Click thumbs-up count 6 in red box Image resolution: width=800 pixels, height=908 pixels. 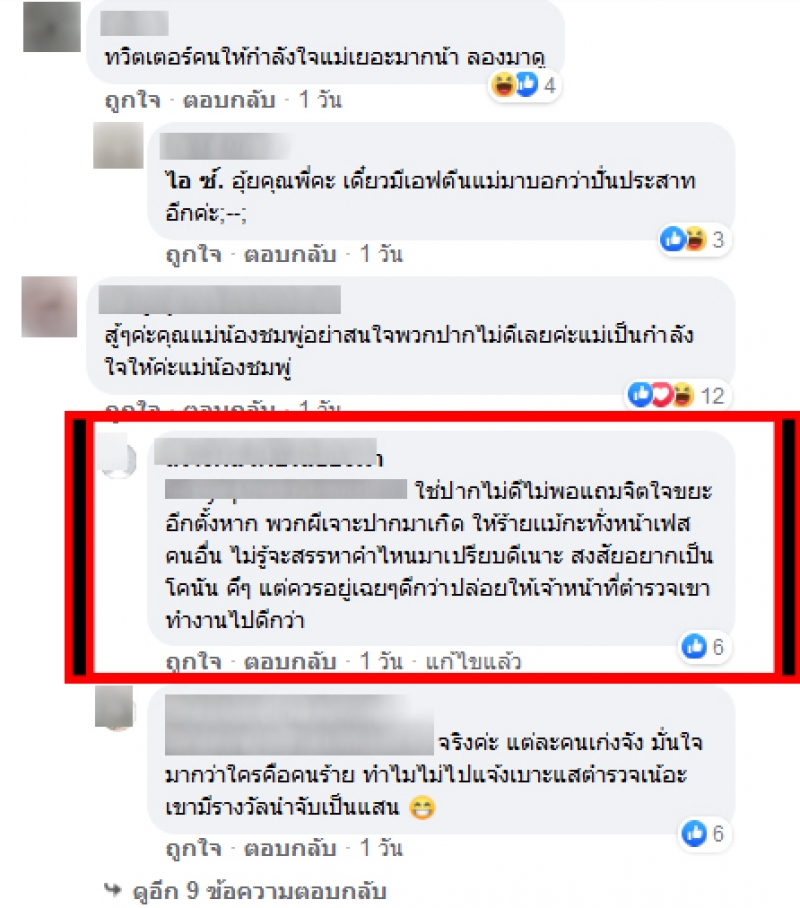pos(703,646)
